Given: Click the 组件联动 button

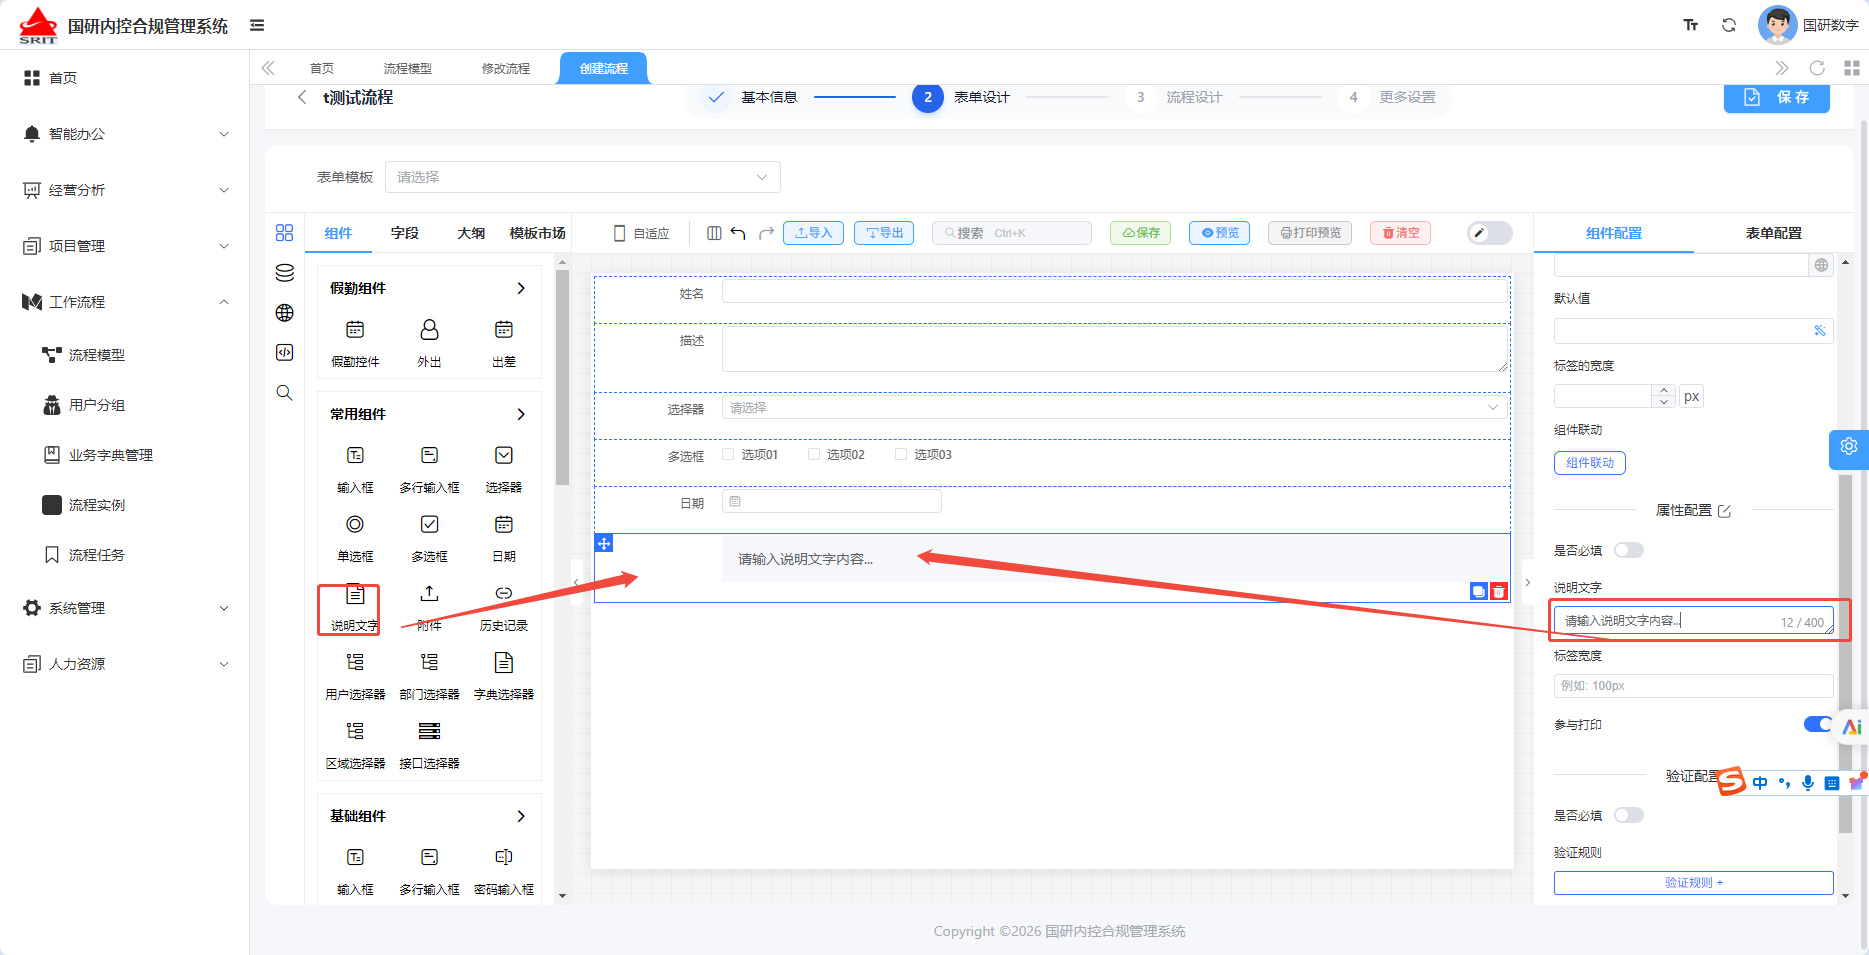Looking at the screenshot, I should pos(1590,463).
